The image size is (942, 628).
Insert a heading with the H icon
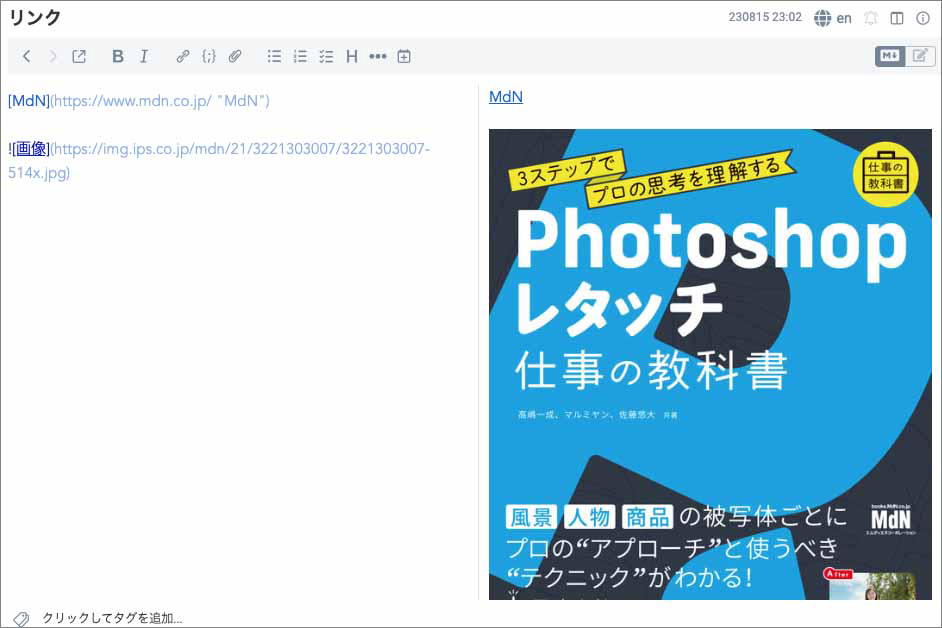point(352,56)
